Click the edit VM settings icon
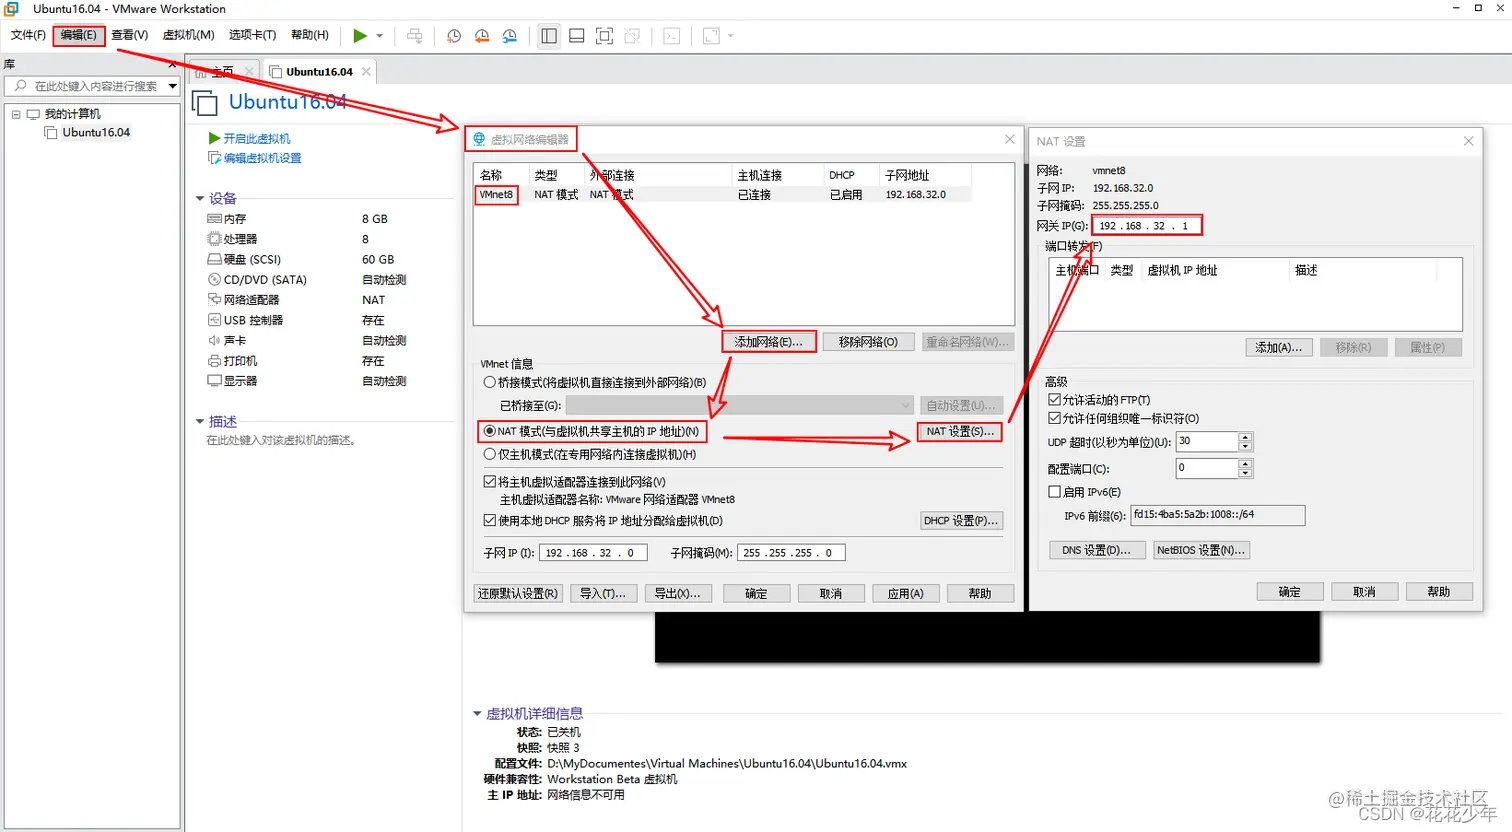Viewport: 1512px width, 832px height. [x=214, y=158]
